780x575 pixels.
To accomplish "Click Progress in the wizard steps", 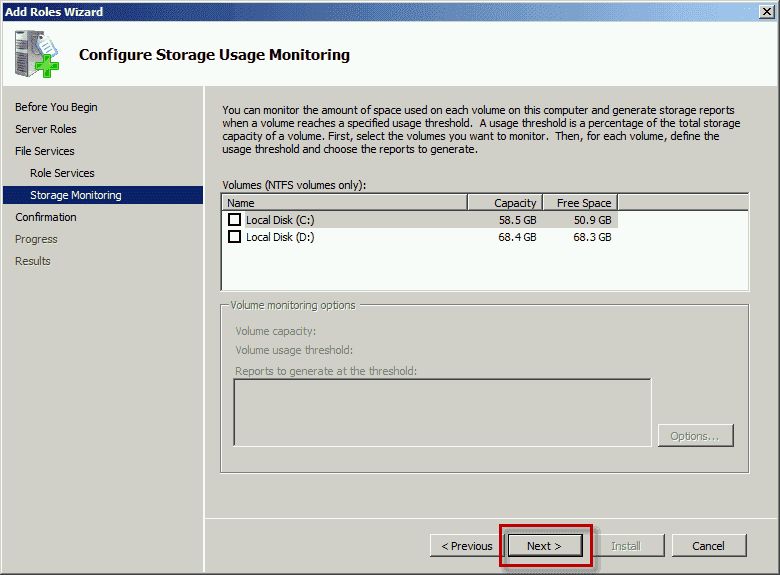I will tap(36, 239).
